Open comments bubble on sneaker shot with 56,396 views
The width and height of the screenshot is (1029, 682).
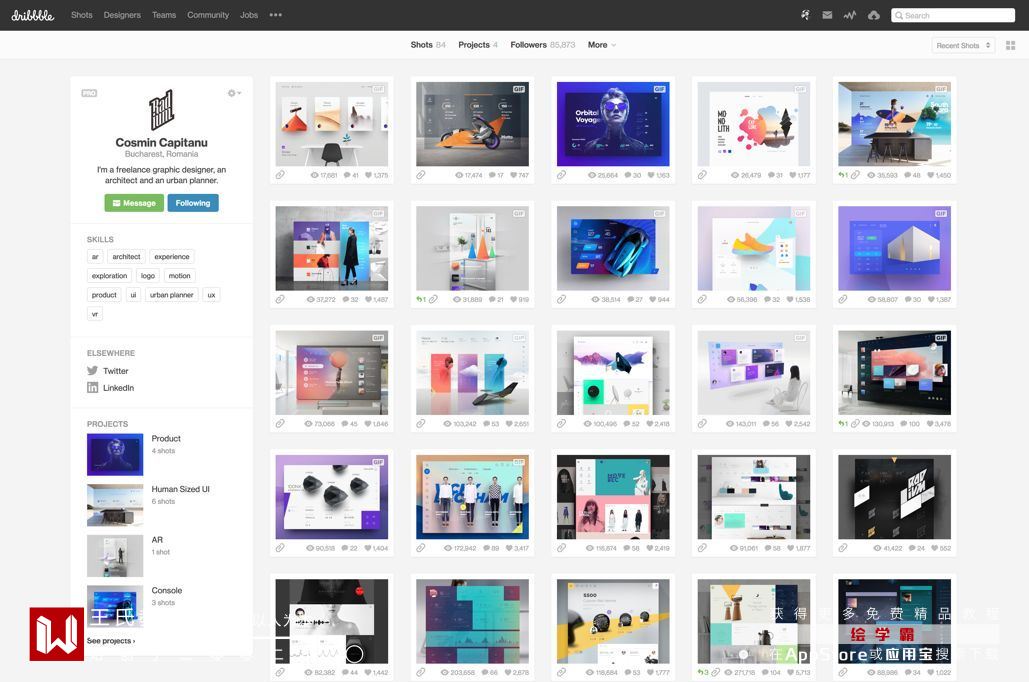(x=767, y=299)
